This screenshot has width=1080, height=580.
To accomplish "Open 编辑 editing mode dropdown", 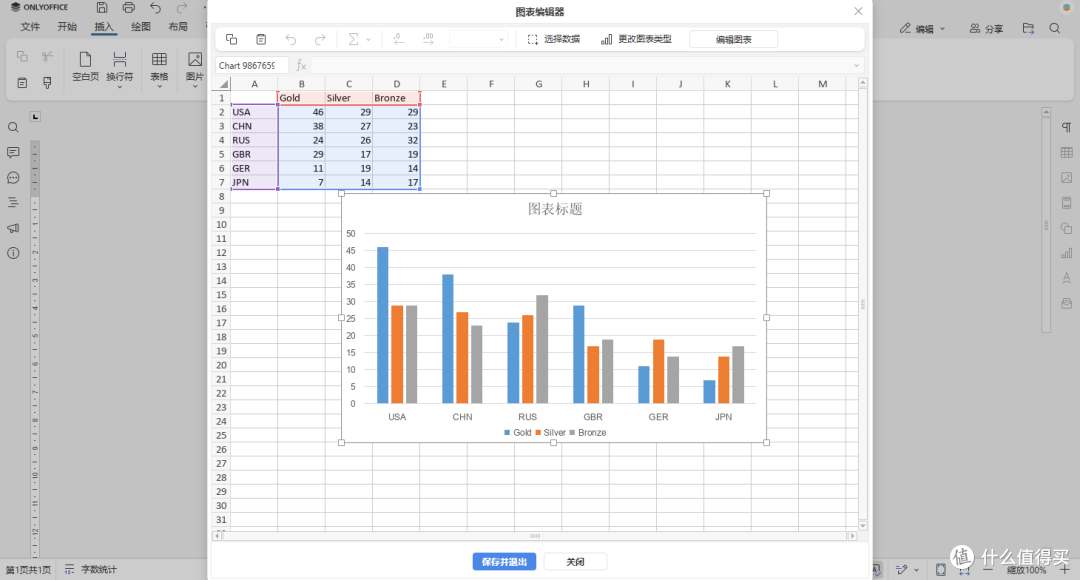I will tap(923, 28).
